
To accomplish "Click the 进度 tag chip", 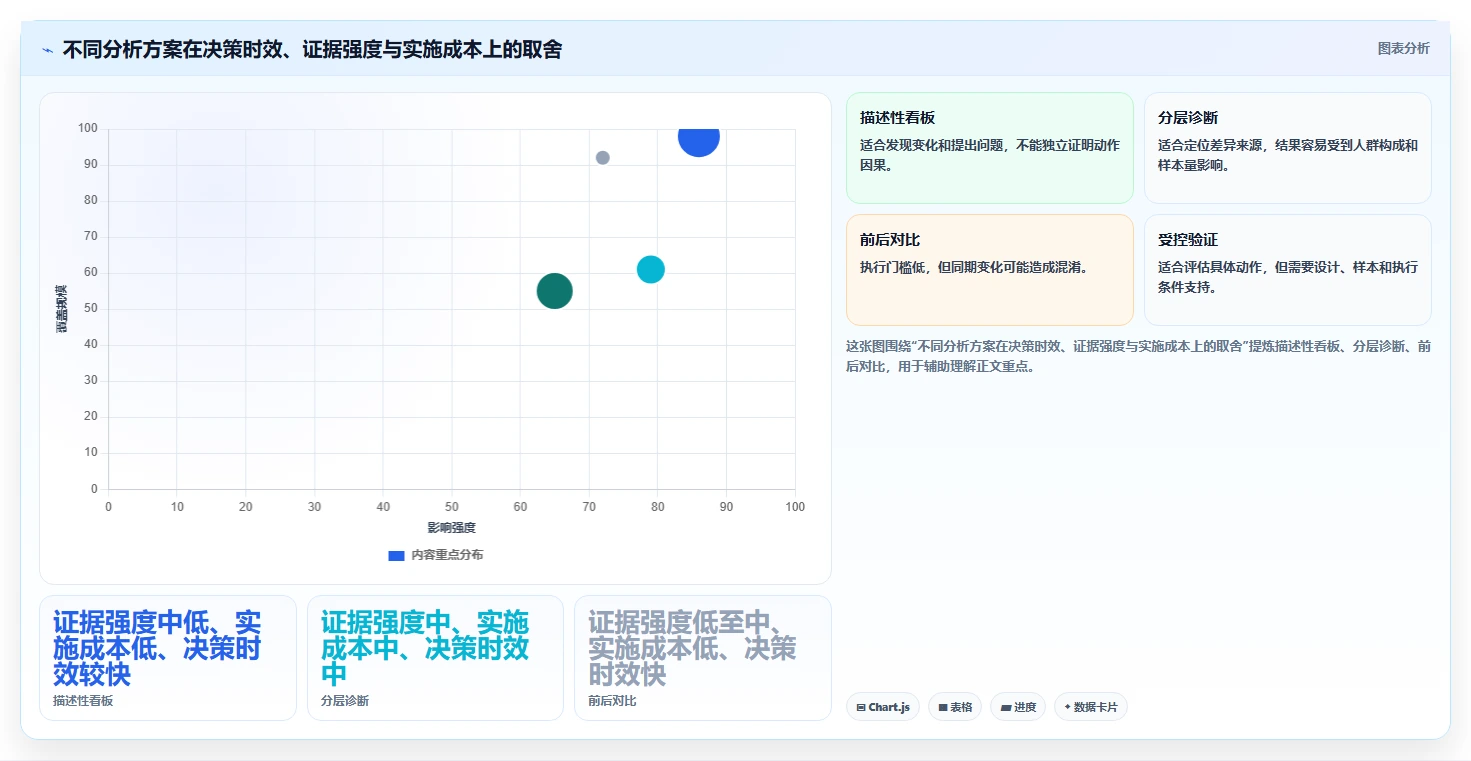I will click(1018, 707).
